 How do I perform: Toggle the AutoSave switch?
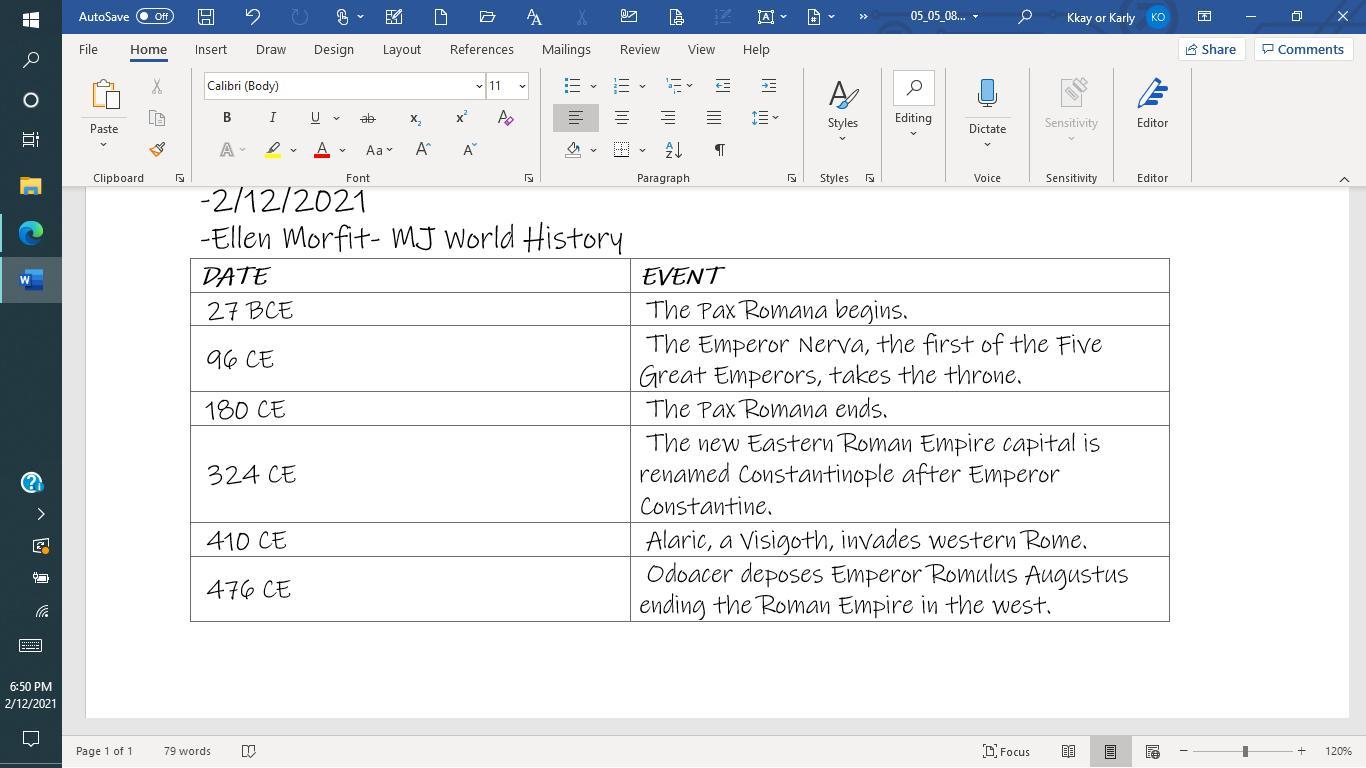[155, 16]
